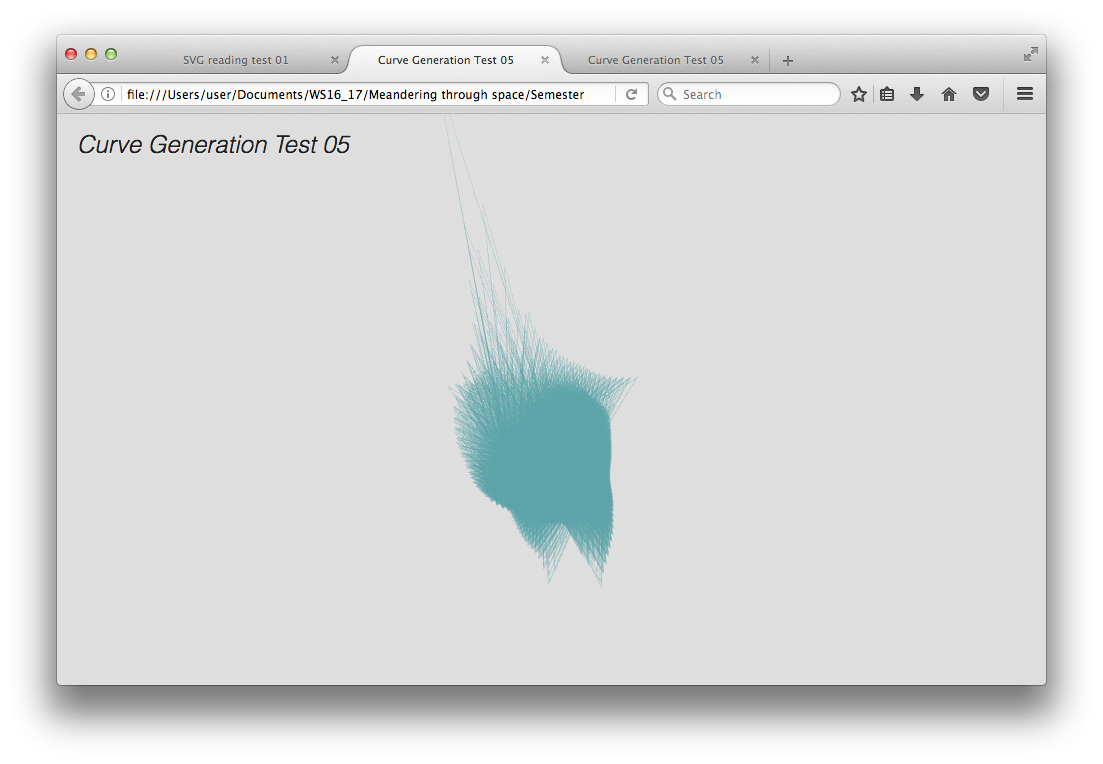Viewport: 1103px width, 764px height.
Task: Show the bookmarks list menu
Action: [887, 94]
